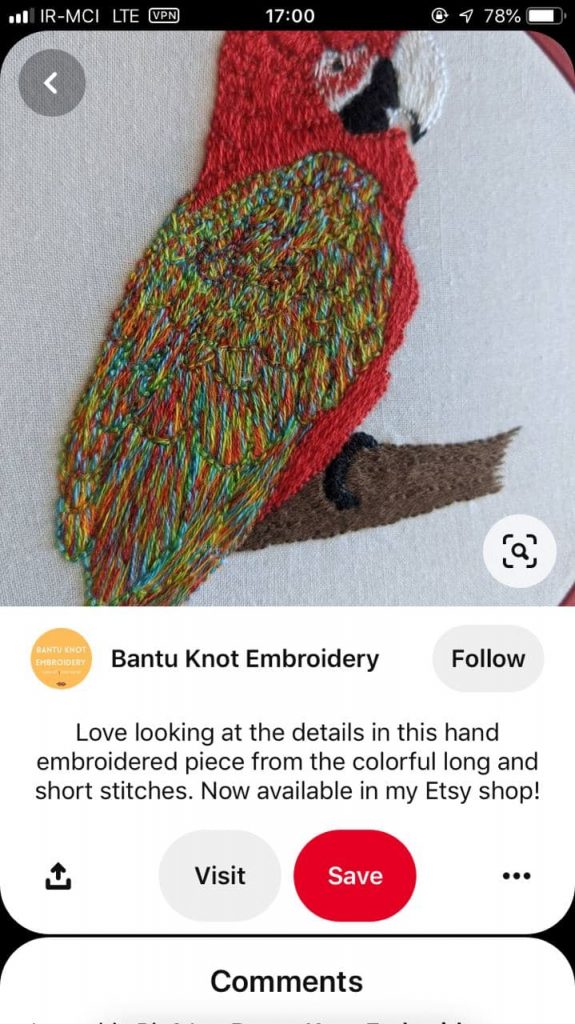This screenshot has width=575, height=1024.
Task: Tap the VPN indicator in status bar
Action: (164, 16)
